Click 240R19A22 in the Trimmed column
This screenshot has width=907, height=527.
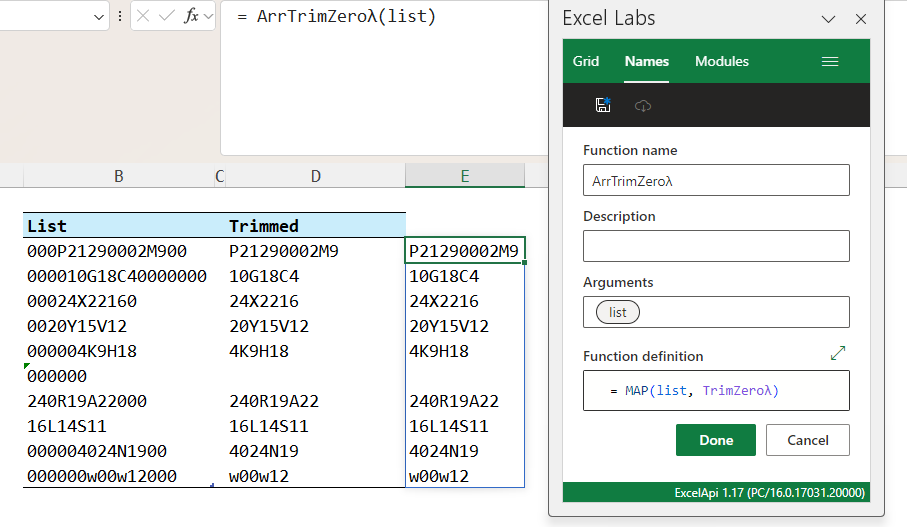[x=274, y=401]
